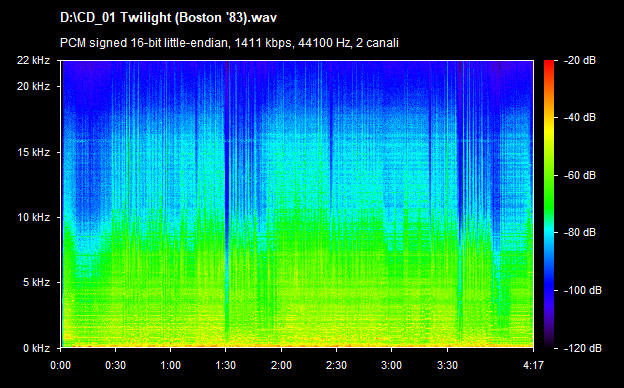Click the 3:30 time axis marker

point(447,365)
